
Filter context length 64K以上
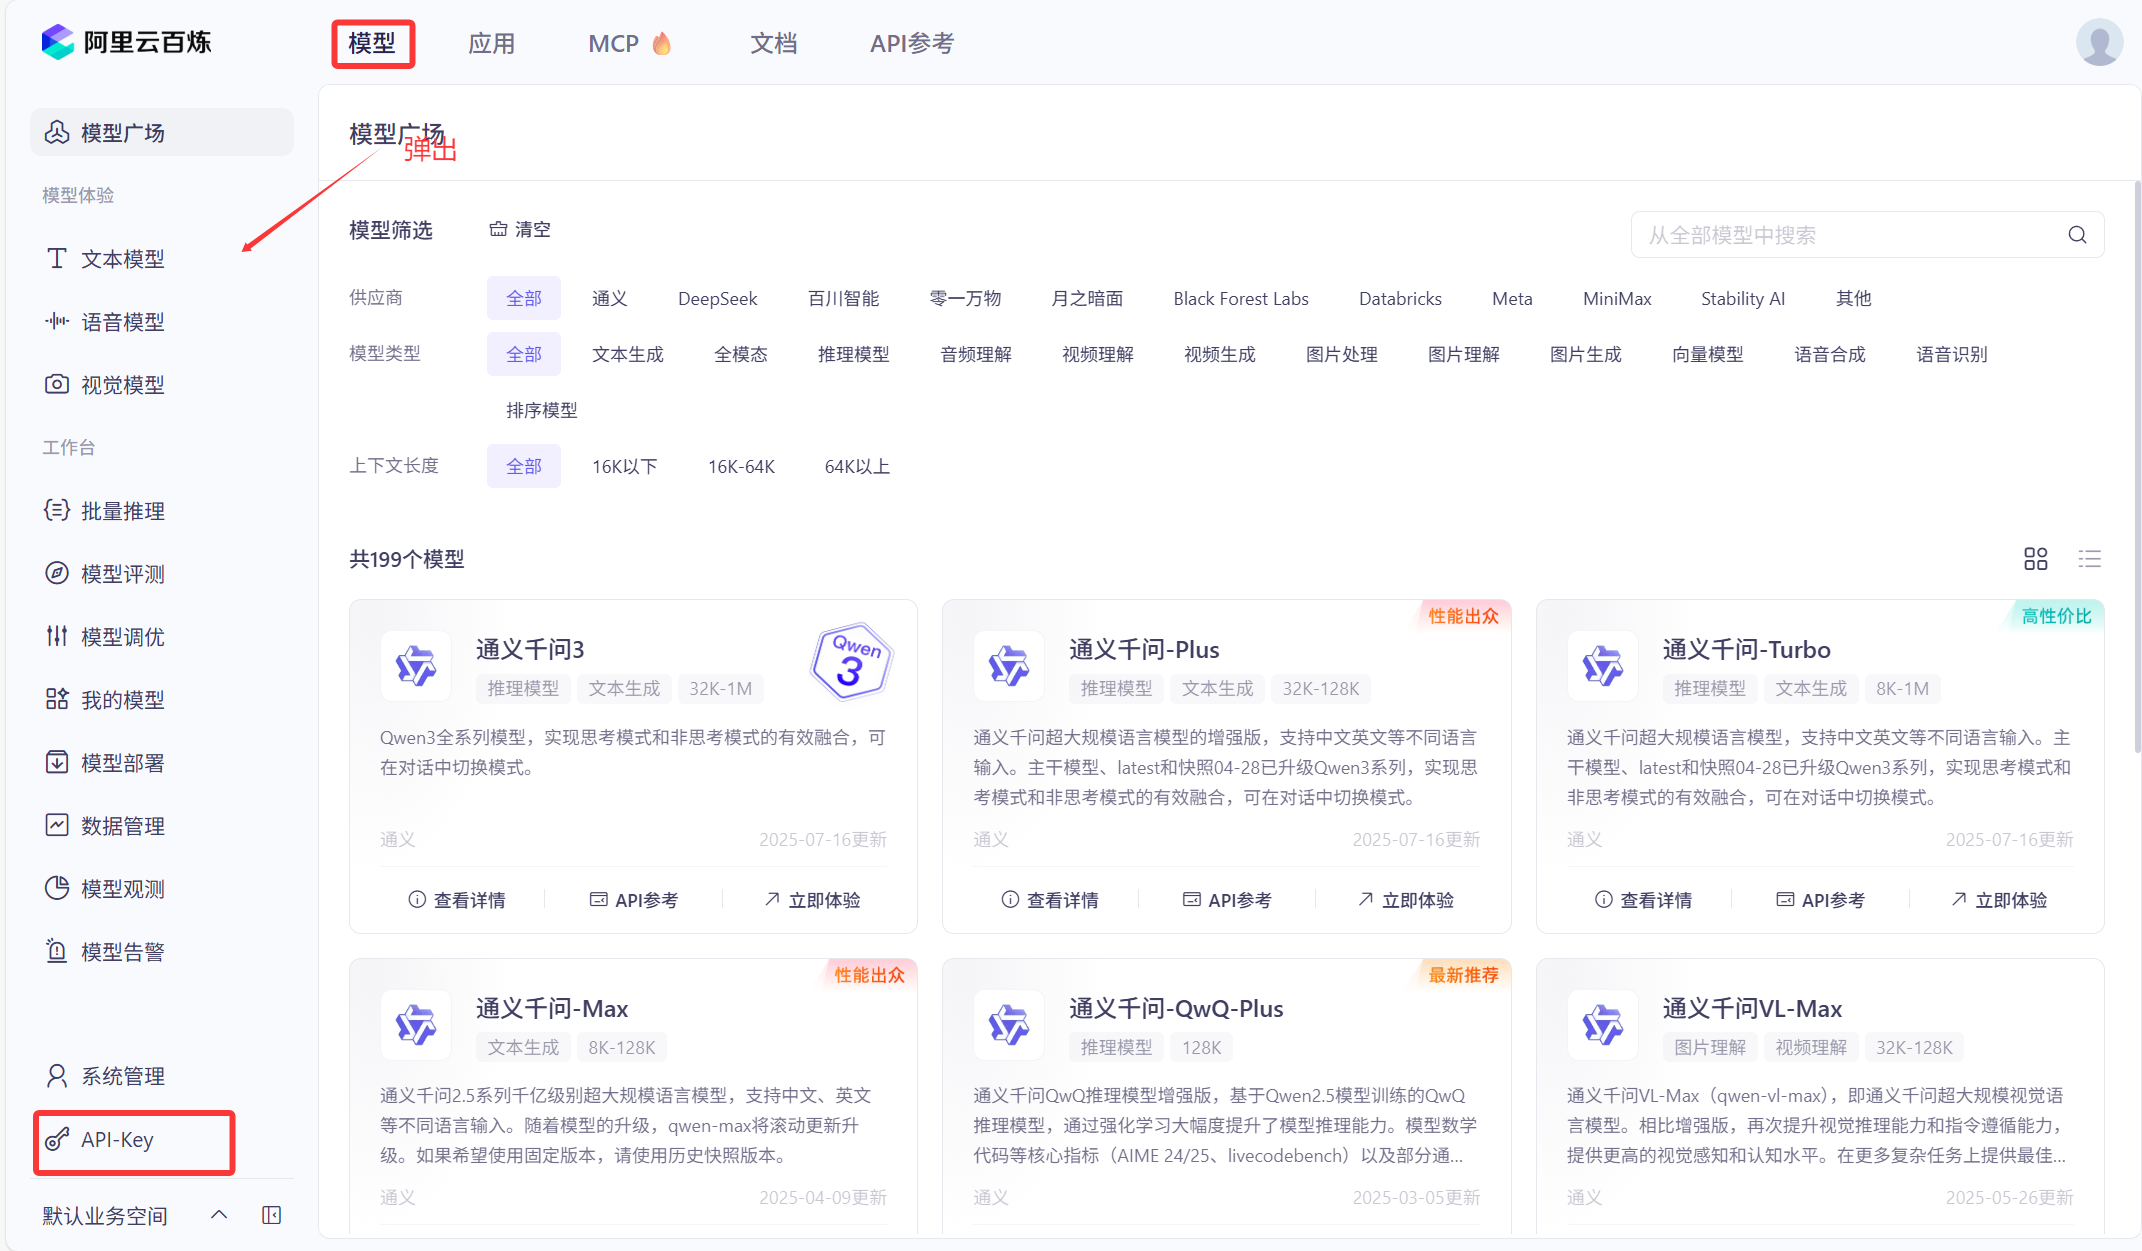(857, 466)
